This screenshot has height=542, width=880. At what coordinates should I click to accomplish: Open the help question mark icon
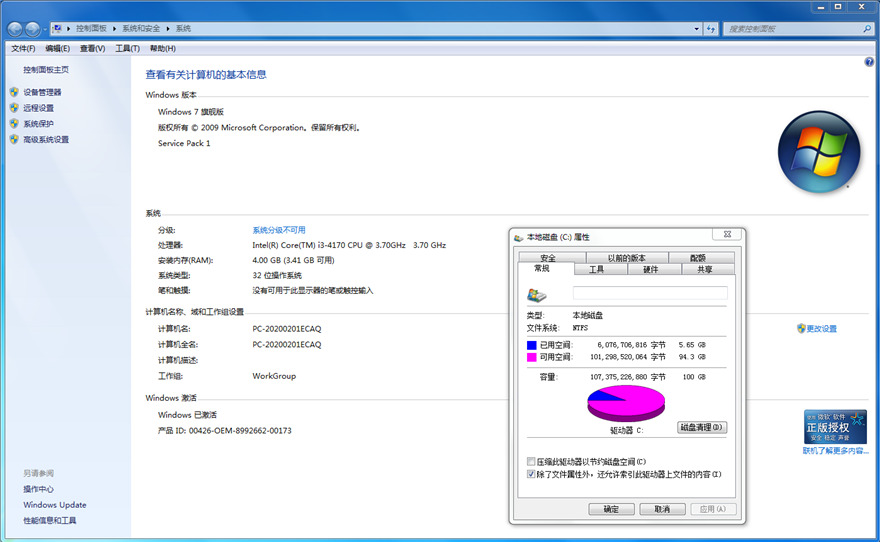coord(869,62)
